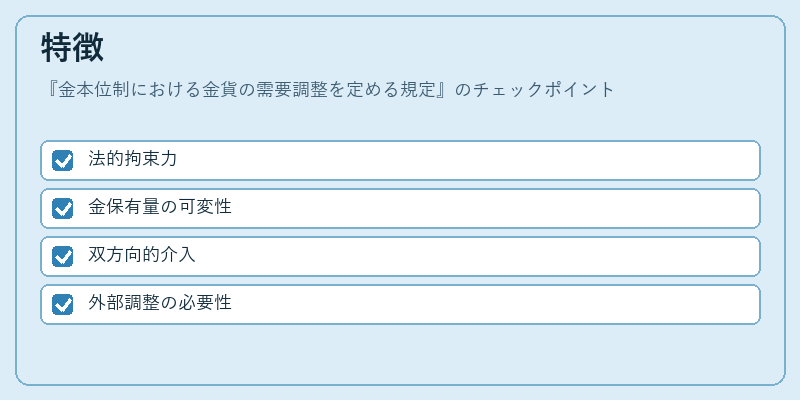Click the 金保有量の可変性 label text
The width and height of the screenshot is (800, 400).
[160, 207]
